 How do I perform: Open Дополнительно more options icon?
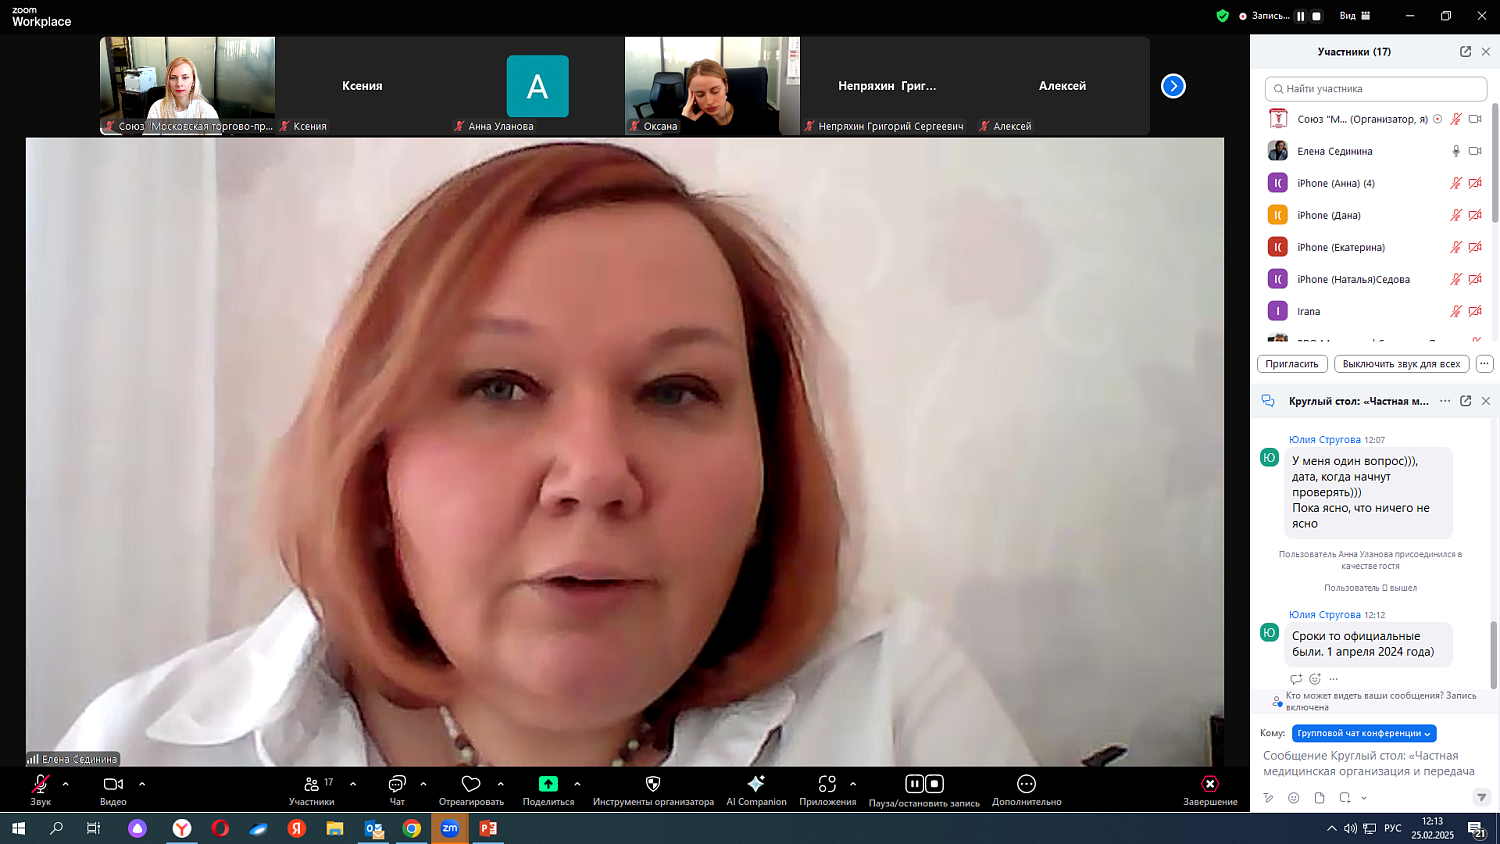click(1026, 785)
